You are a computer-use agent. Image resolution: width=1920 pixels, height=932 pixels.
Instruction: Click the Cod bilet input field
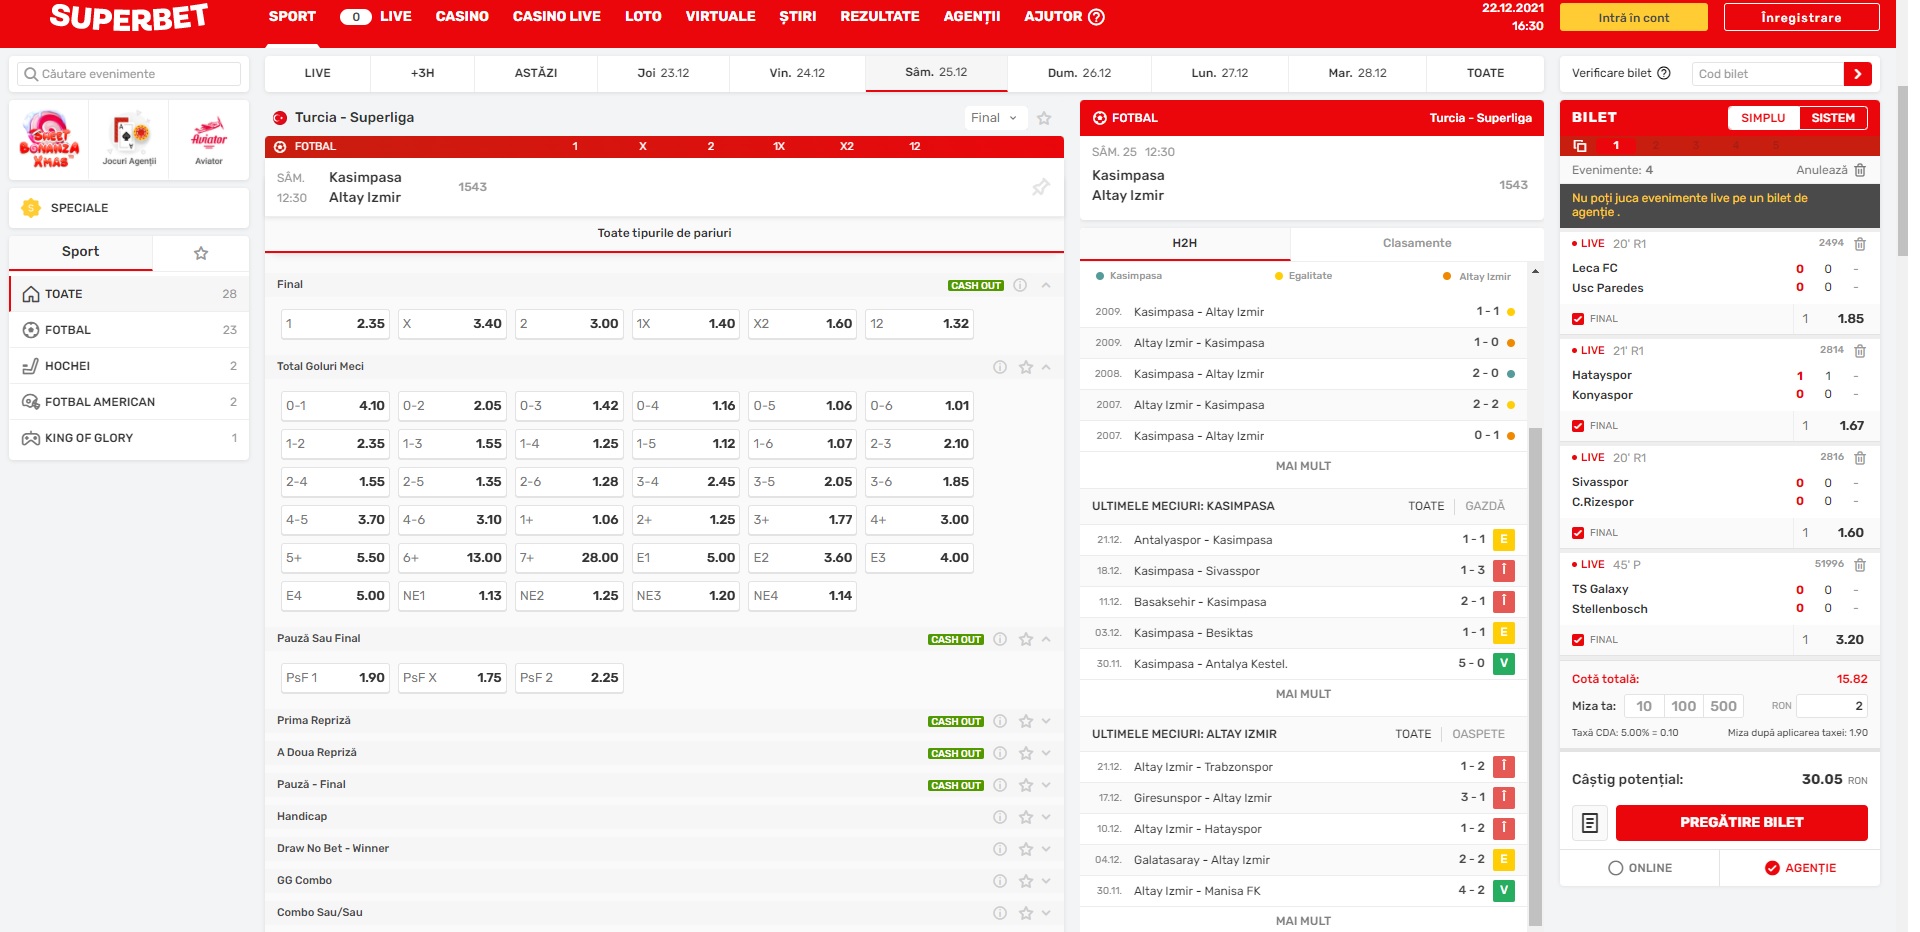pyautogui.click(x=1768, y=74)
